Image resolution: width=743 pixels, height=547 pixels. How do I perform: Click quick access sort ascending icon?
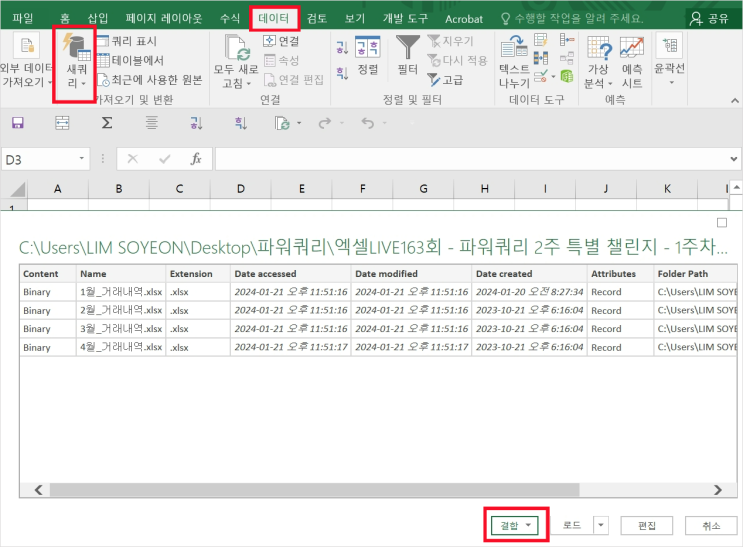(x=196, y=123)
